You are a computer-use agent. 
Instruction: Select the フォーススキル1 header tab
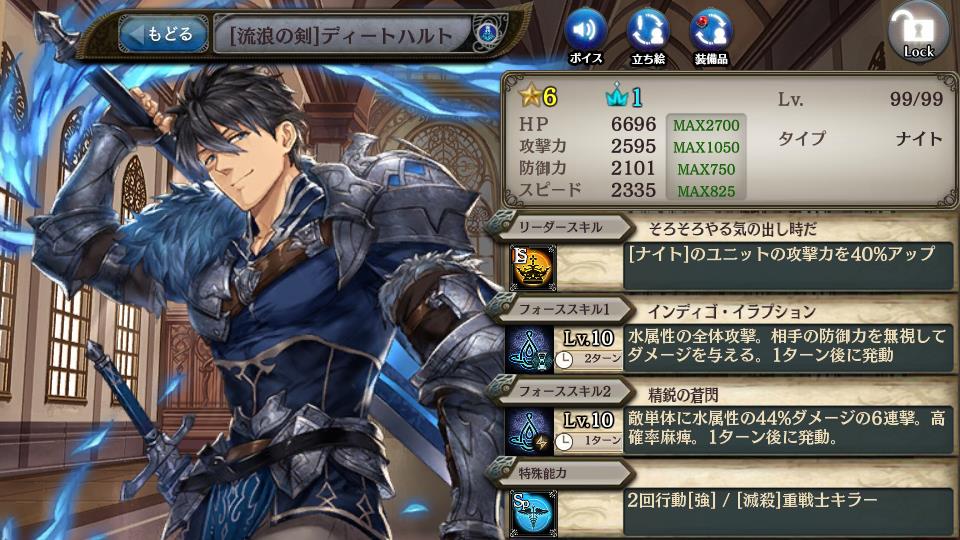561,309
